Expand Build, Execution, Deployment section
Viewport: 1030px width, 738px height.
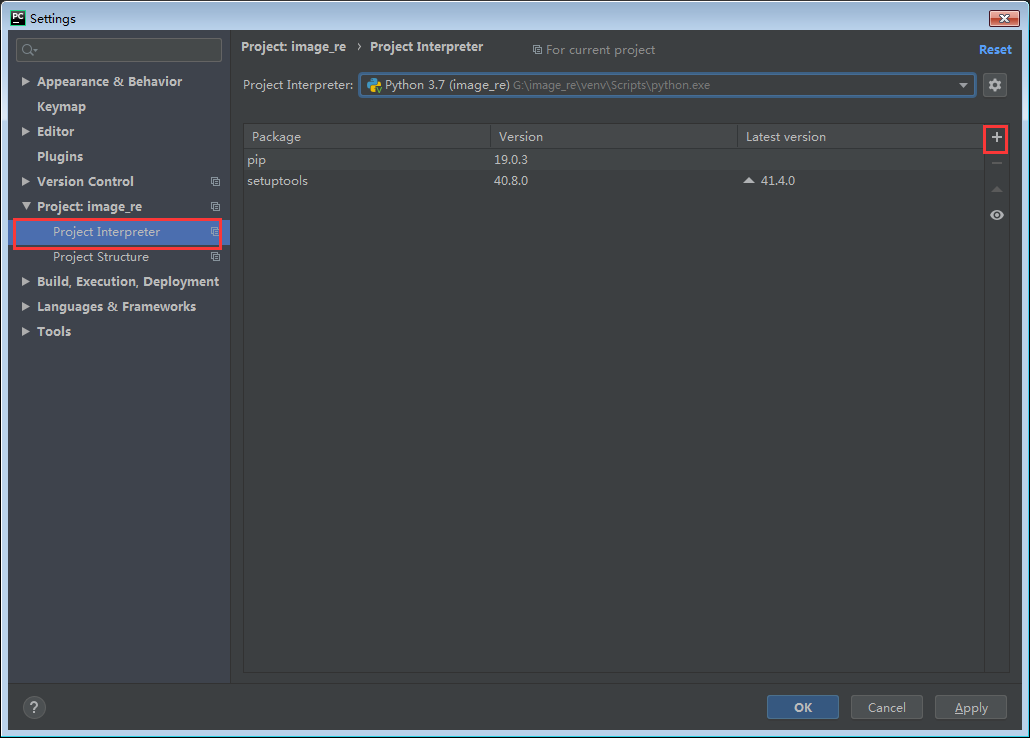26,281
